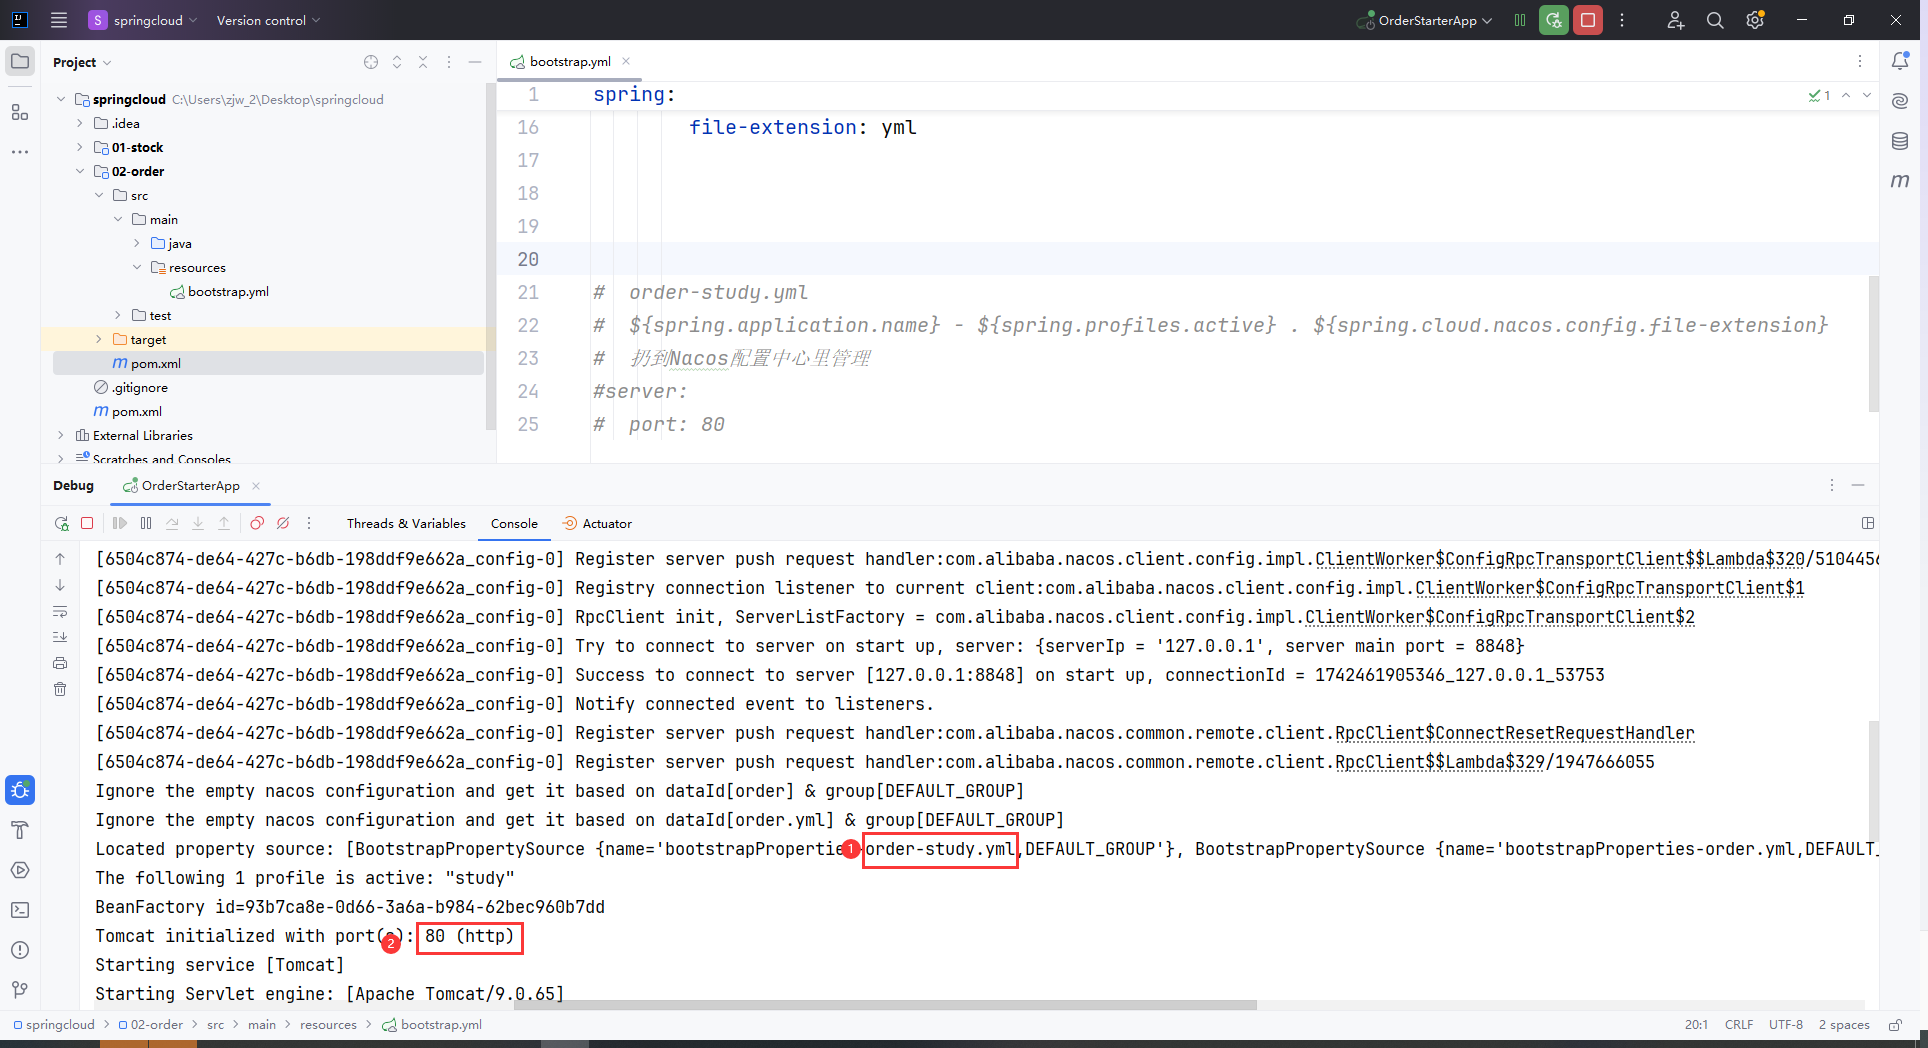Open Project panel options menu
Viewport: 1928px width, 1048px height.
[x=449, y=62]
